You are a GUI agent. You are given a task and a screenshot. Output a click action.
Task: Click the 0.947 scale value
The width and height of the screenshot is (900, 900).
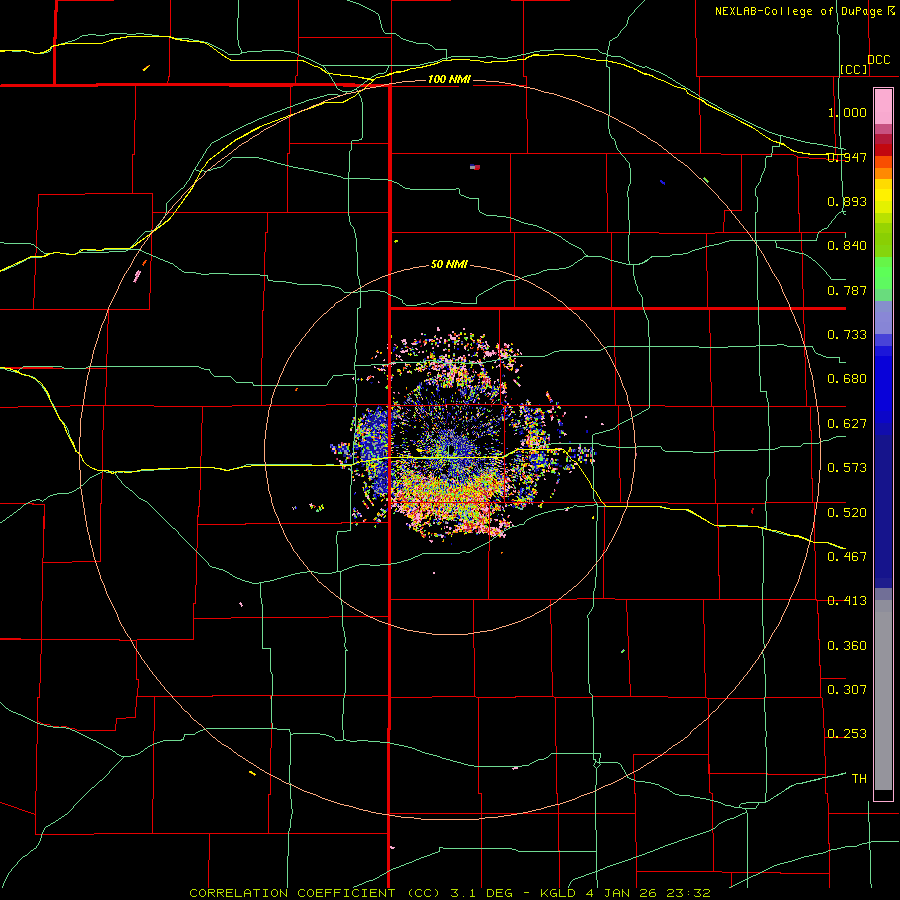point(847,157)
